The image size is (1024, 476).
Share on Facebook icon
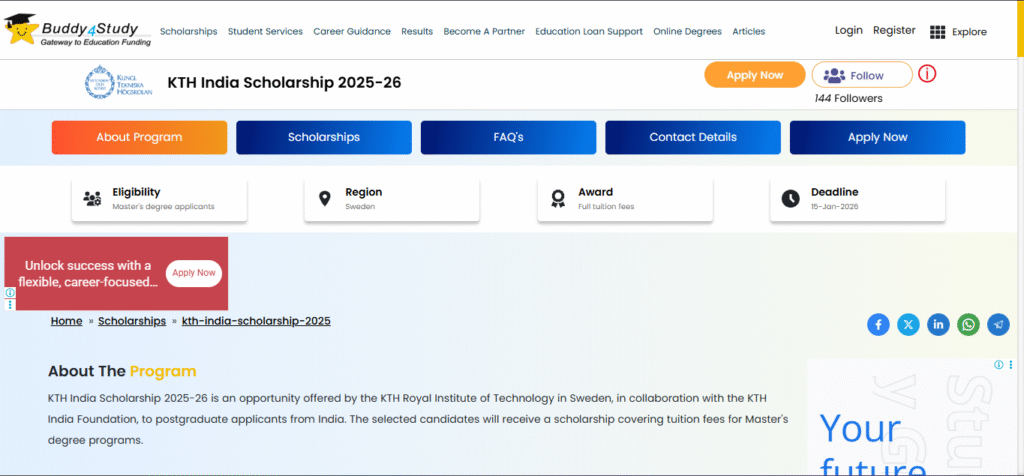pos(878,324)
